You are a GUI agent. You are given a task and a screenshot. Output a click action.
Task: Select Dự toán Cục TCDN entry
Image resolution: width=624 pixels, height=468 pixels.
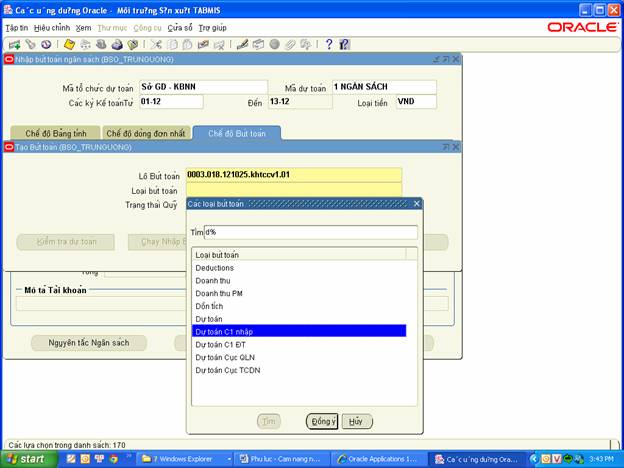click(299, 370)
